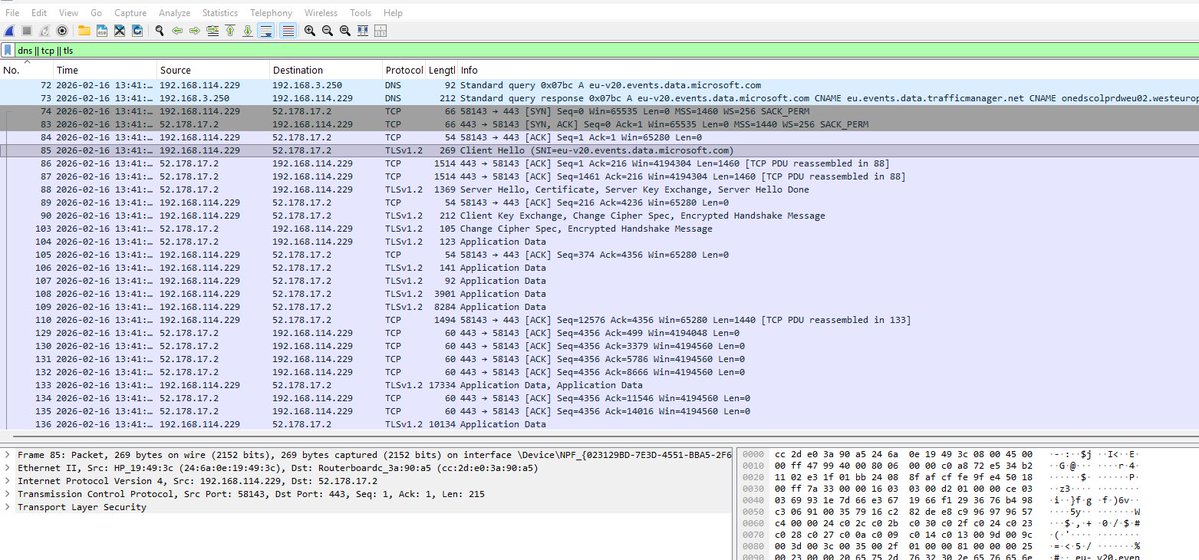The image size is (1199, 560).
Task: Select packet 109 with length 8284
Action: click(x=600, y=307)
